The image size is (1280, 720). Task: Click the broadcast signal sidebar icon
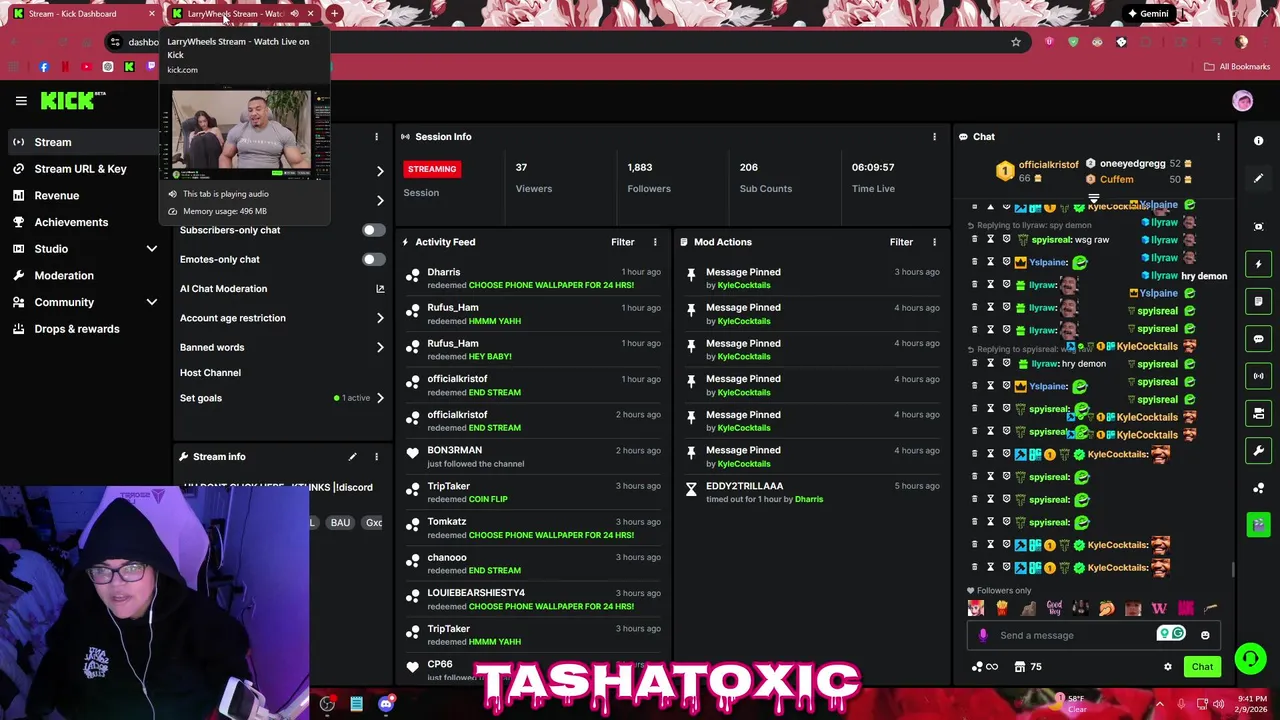click(x=1259, y=376)
